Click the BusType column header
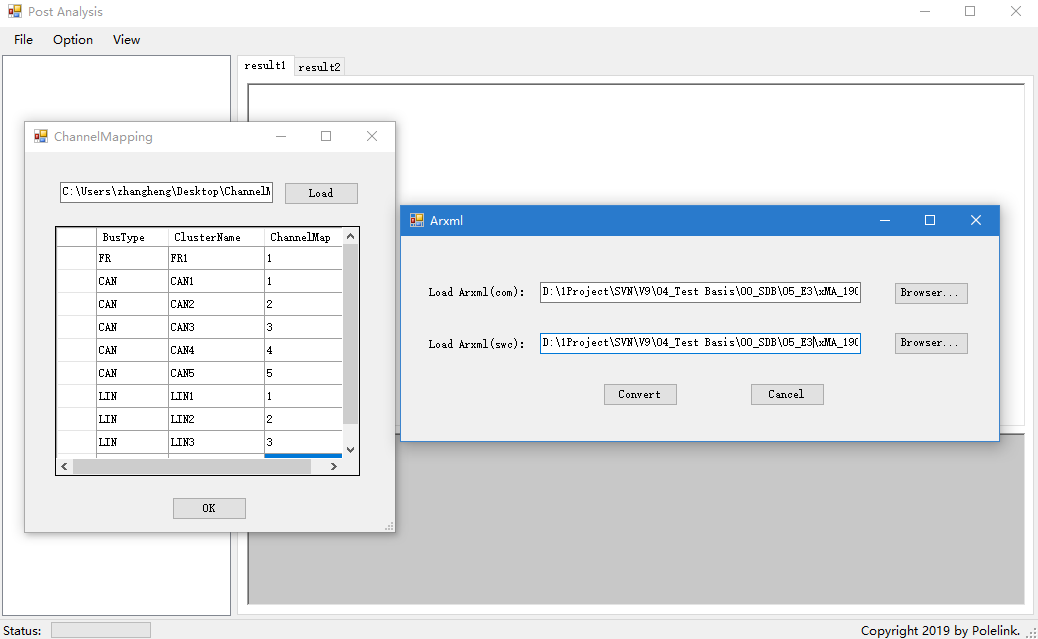 [132, 237]
